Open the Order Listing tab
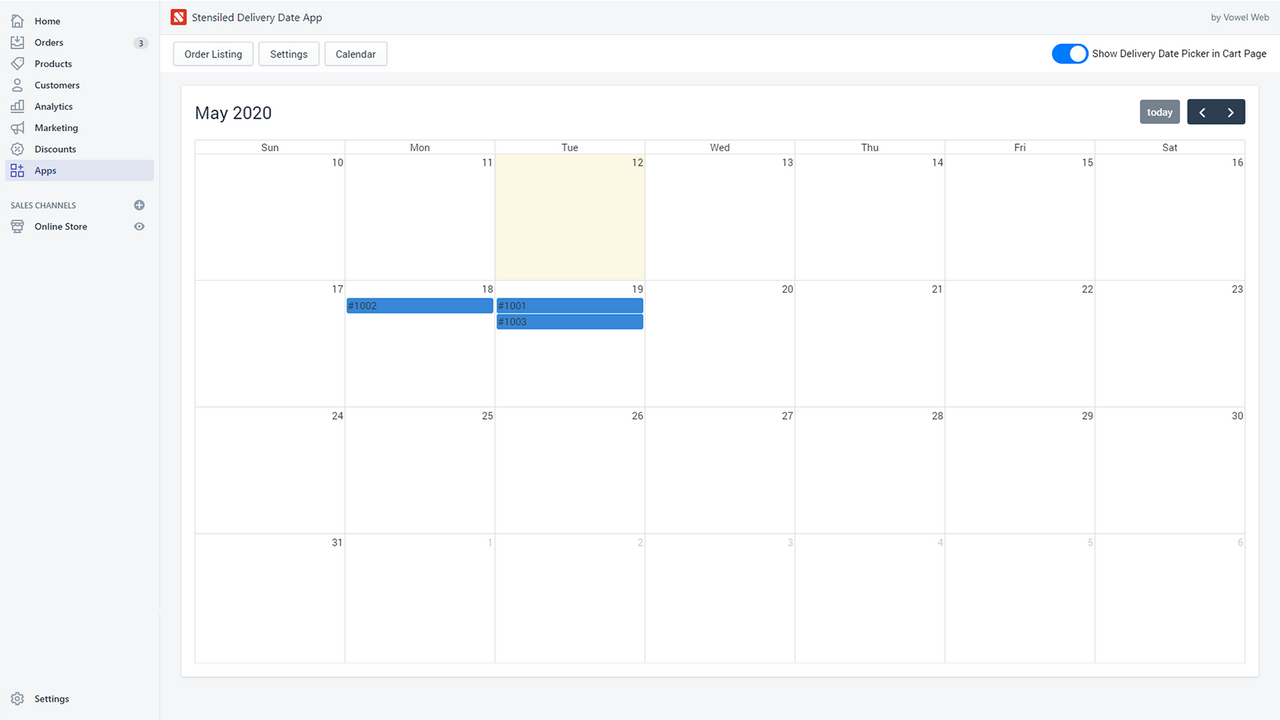1280x720 pixels. click(212, 53)
